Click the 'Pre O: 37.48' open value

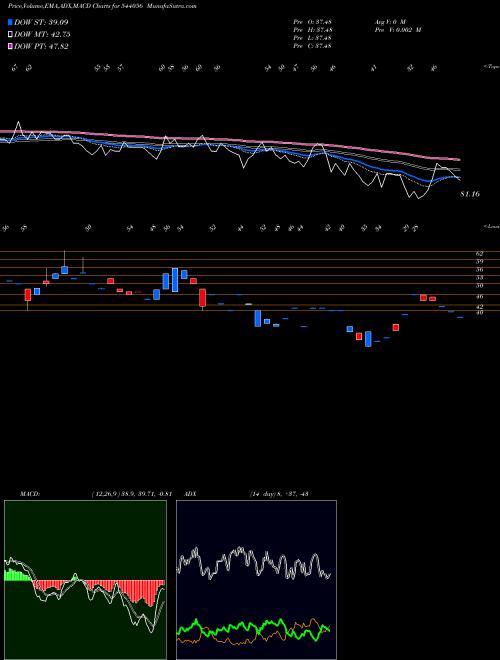313,22
